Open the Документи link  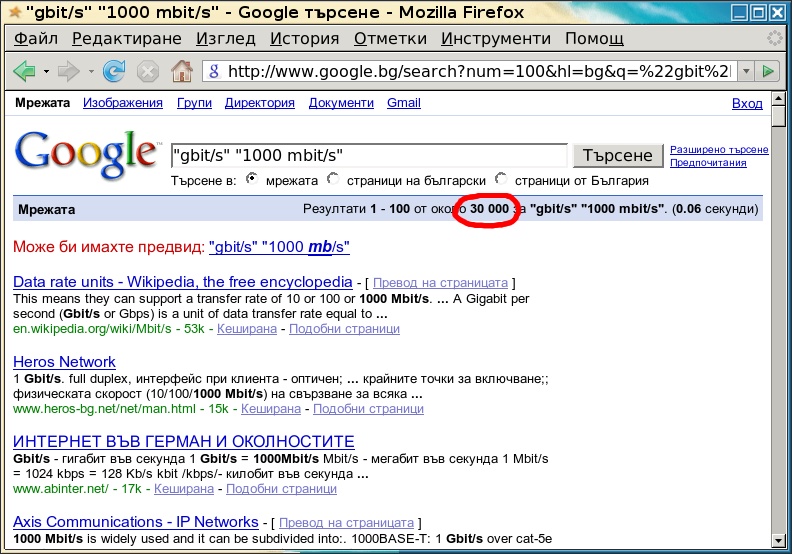pyautogui.click(x=341, y=103)
